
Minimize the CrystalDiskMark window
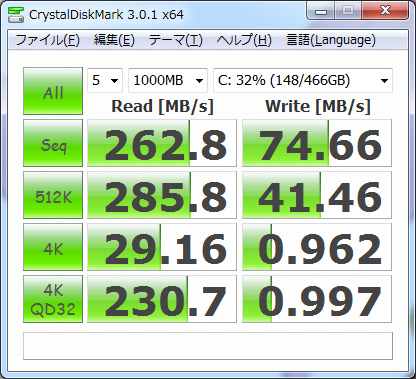321,11
